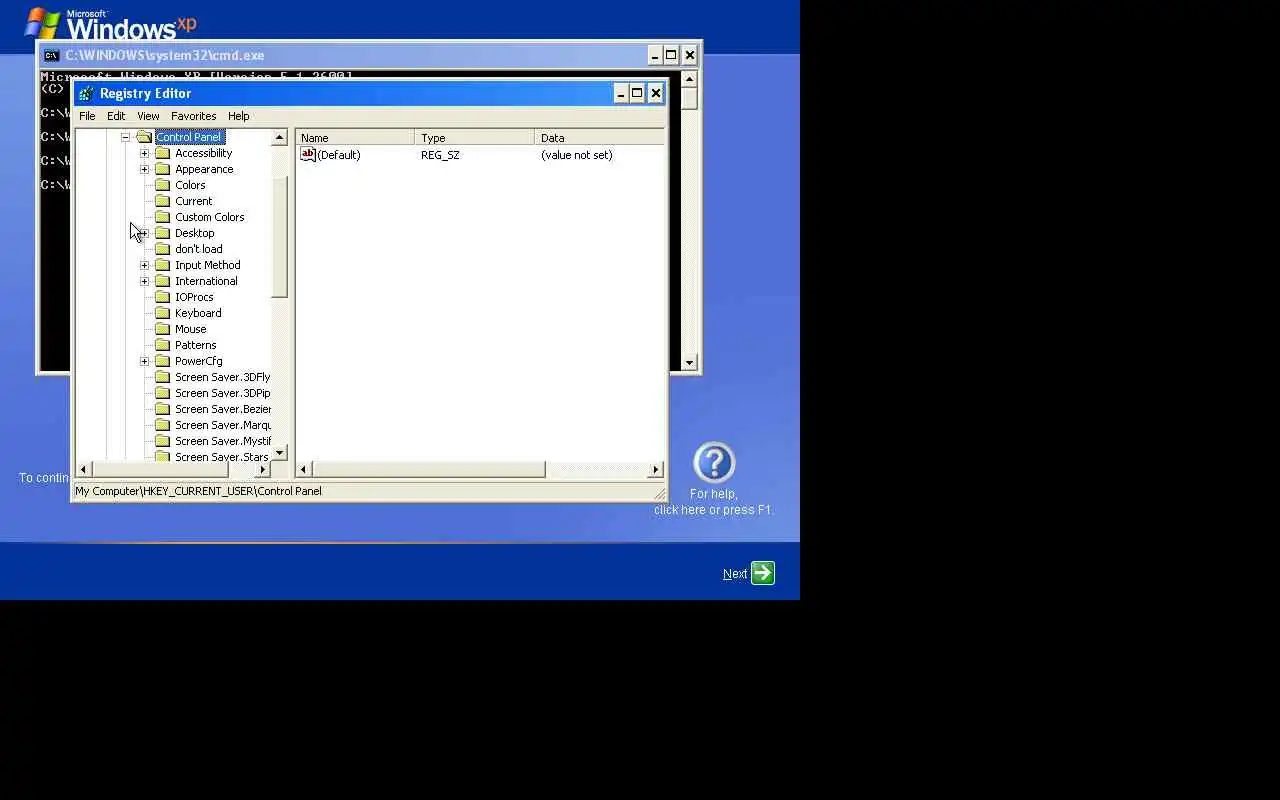Click the Screen Saver.3DFly folder icon
Image resolution: width=1280 pixels, height=800 pixels.
[x=163, y=377]
